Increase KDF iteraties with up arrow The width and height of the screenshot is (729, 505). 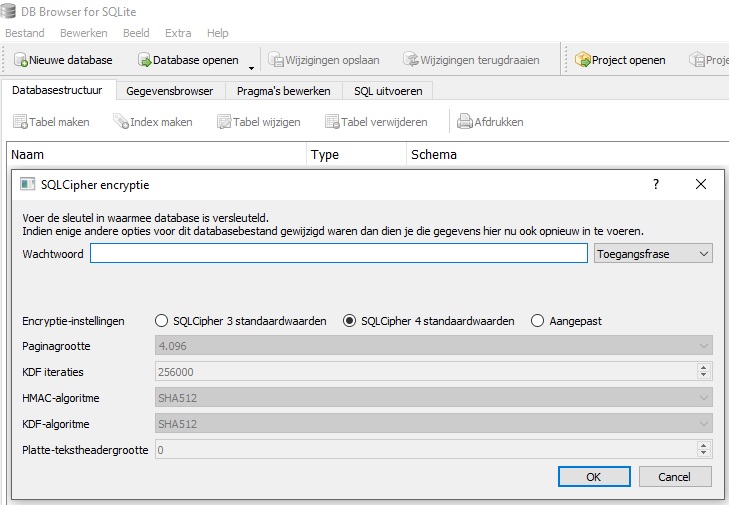[x=703, y=368]
